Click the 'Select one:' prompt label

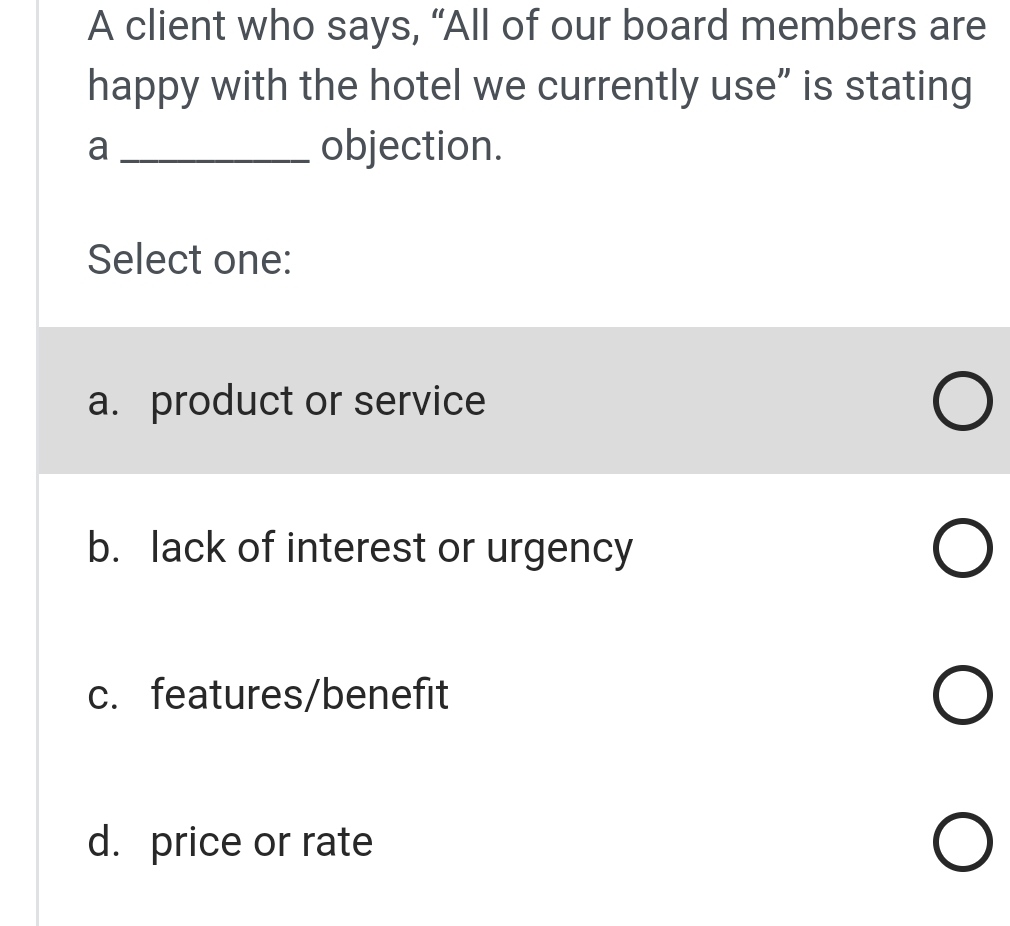[190, 260]
